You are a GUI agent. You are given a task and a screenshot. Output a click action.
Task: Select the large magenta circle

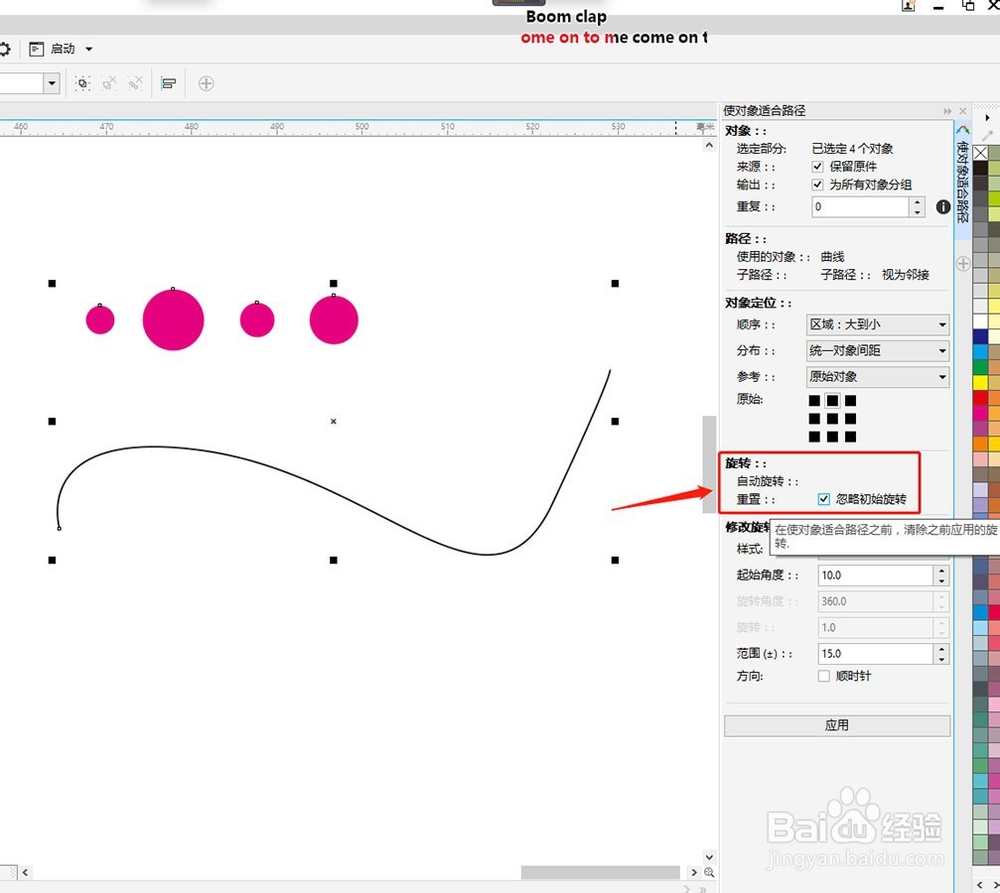pos(173,320)
